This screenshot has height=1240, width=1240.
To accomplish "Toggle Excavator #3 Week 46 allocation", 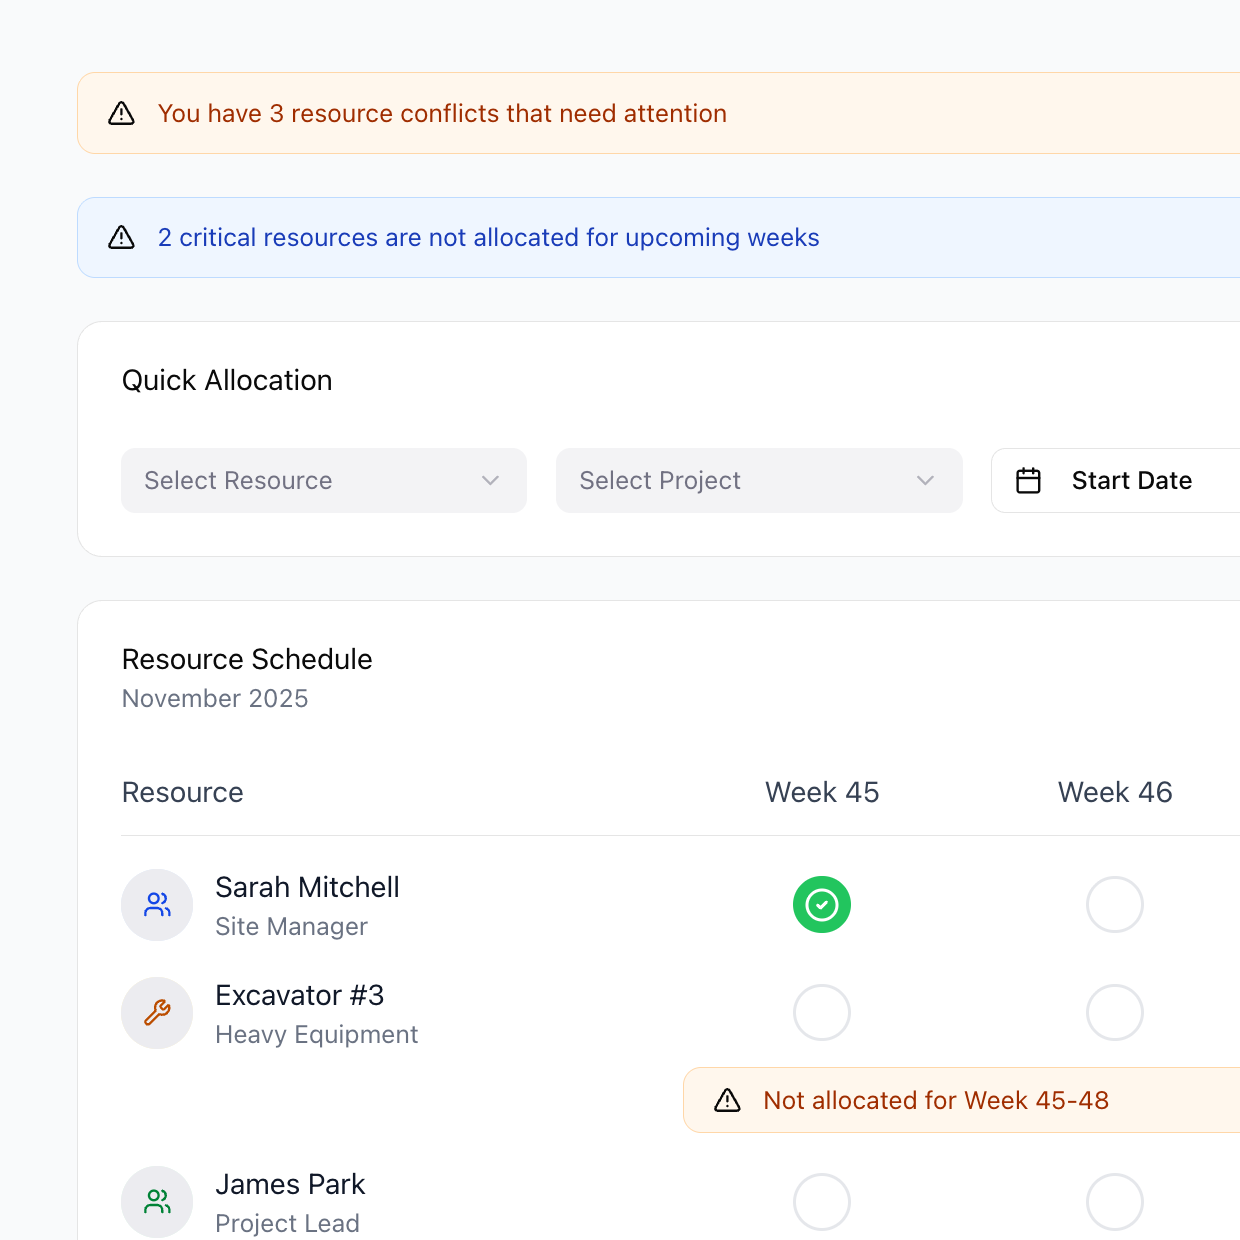I will point(1115,1013).
